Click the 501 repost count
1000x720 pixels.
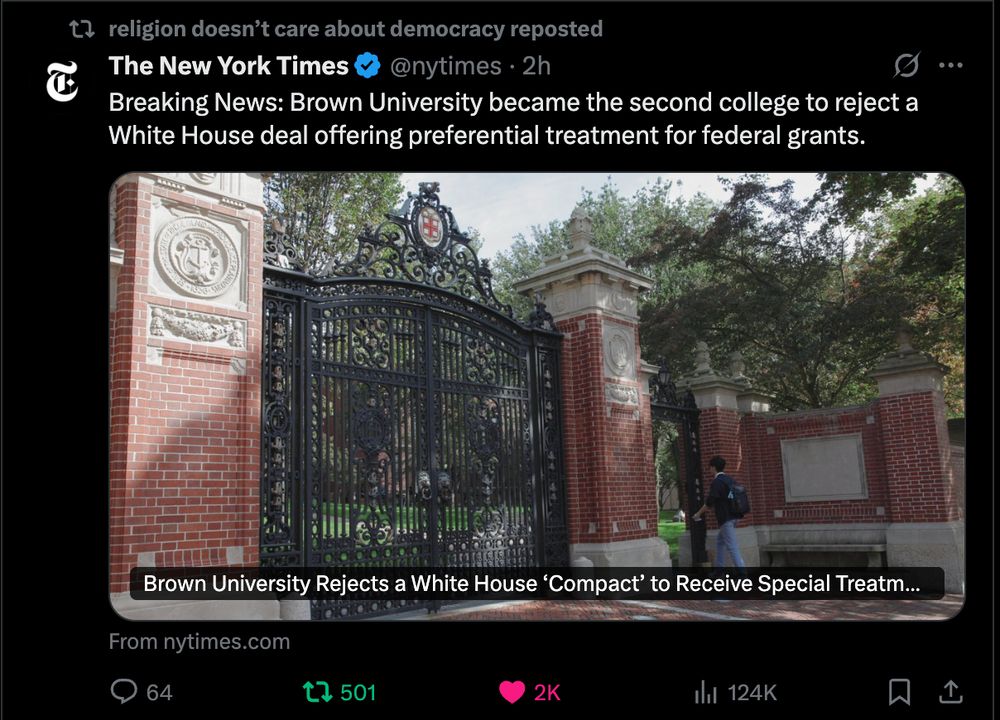358,693
